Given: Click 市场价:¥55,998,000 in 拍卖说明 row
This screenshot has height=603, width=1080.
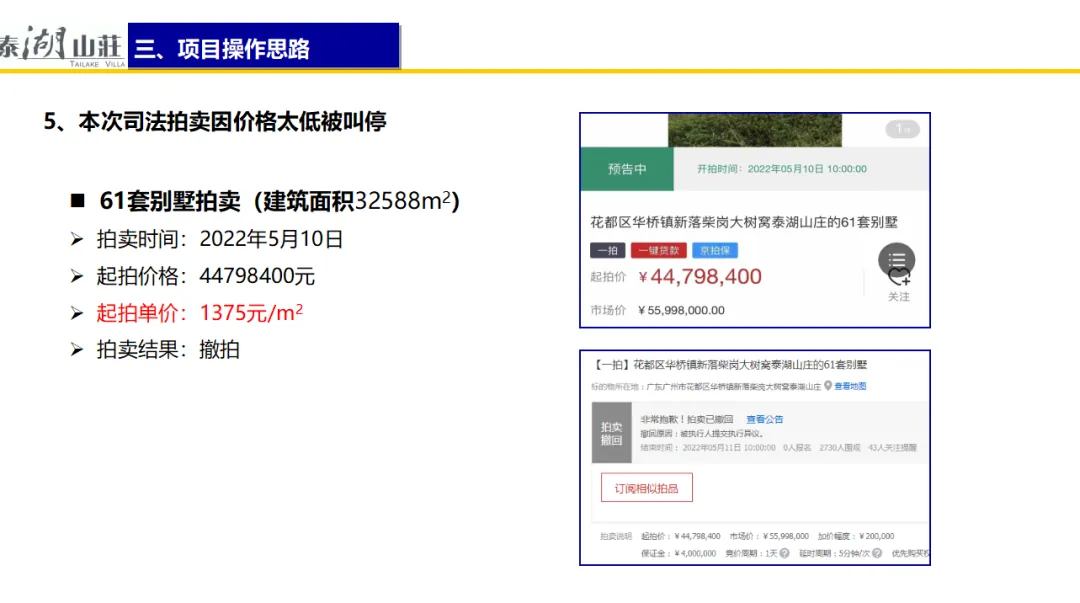Looking at the screenshot, I should (769, 536).
